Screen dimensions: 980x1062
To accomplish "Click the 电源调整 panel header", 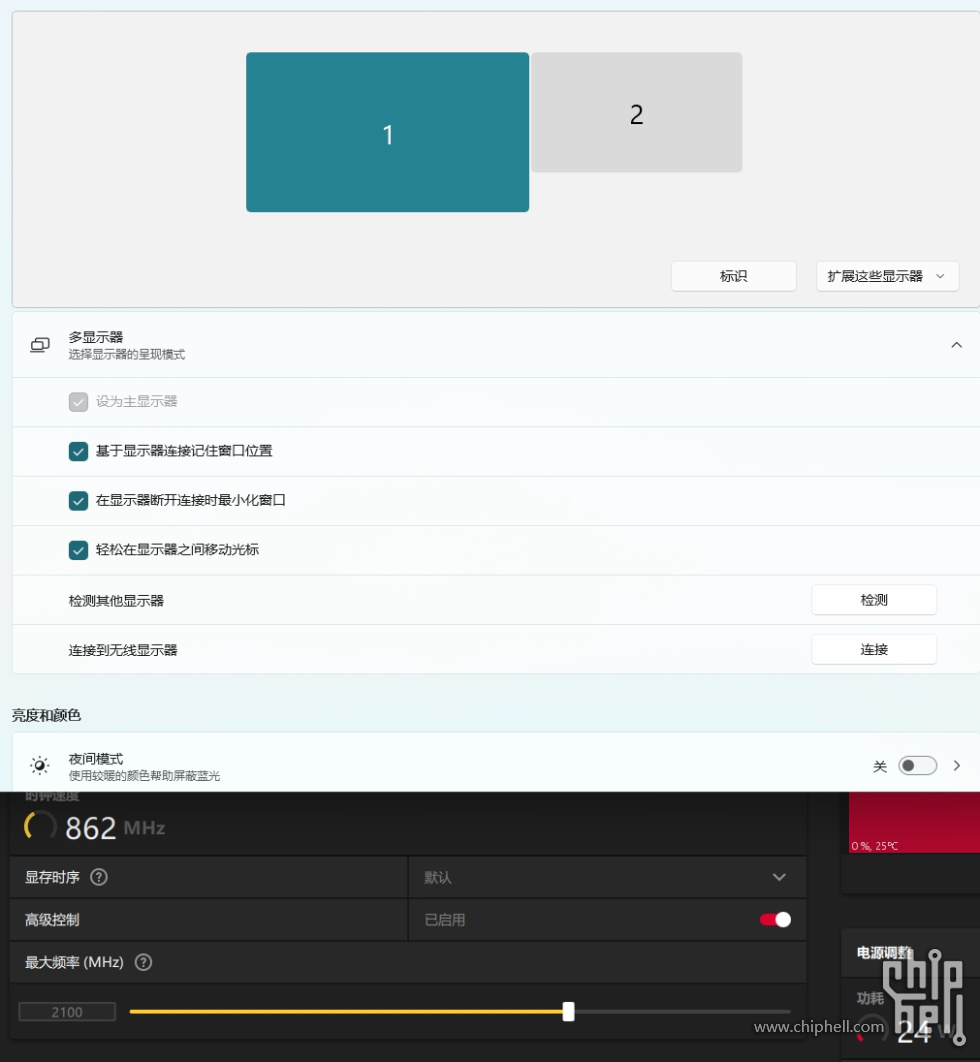I will (x=884, y=953).
